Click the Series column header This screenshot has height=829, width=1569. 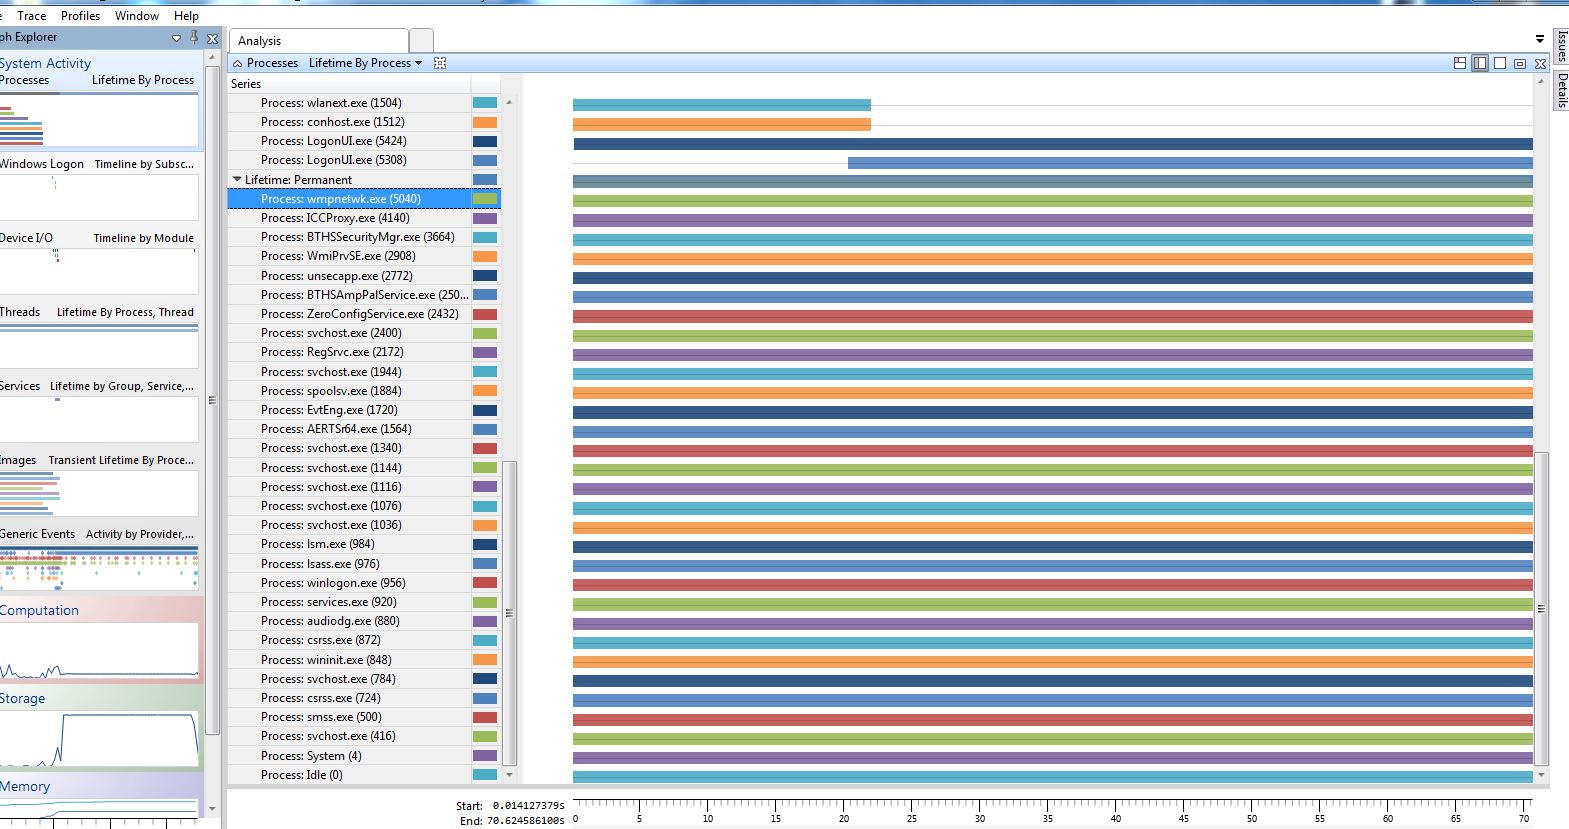point(349,84)
